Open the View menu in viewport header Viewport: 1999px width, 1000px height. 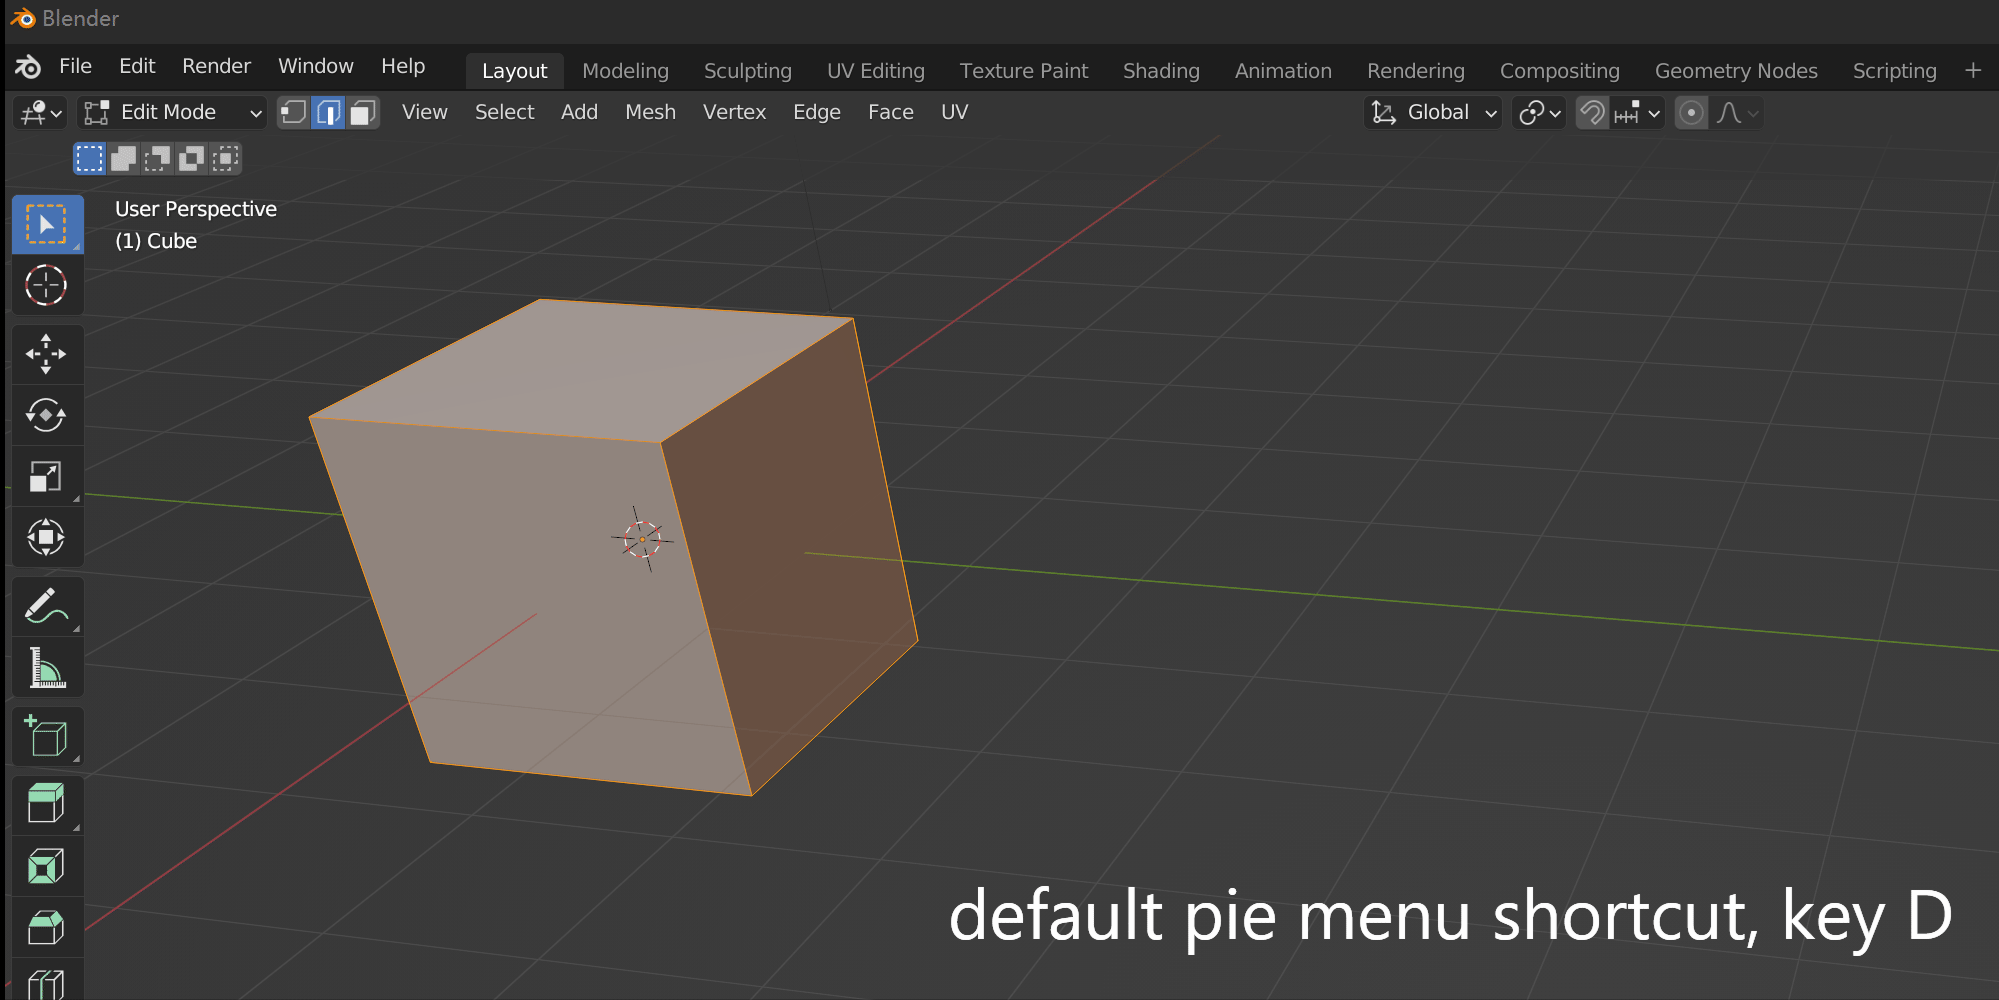pos(424,112)
